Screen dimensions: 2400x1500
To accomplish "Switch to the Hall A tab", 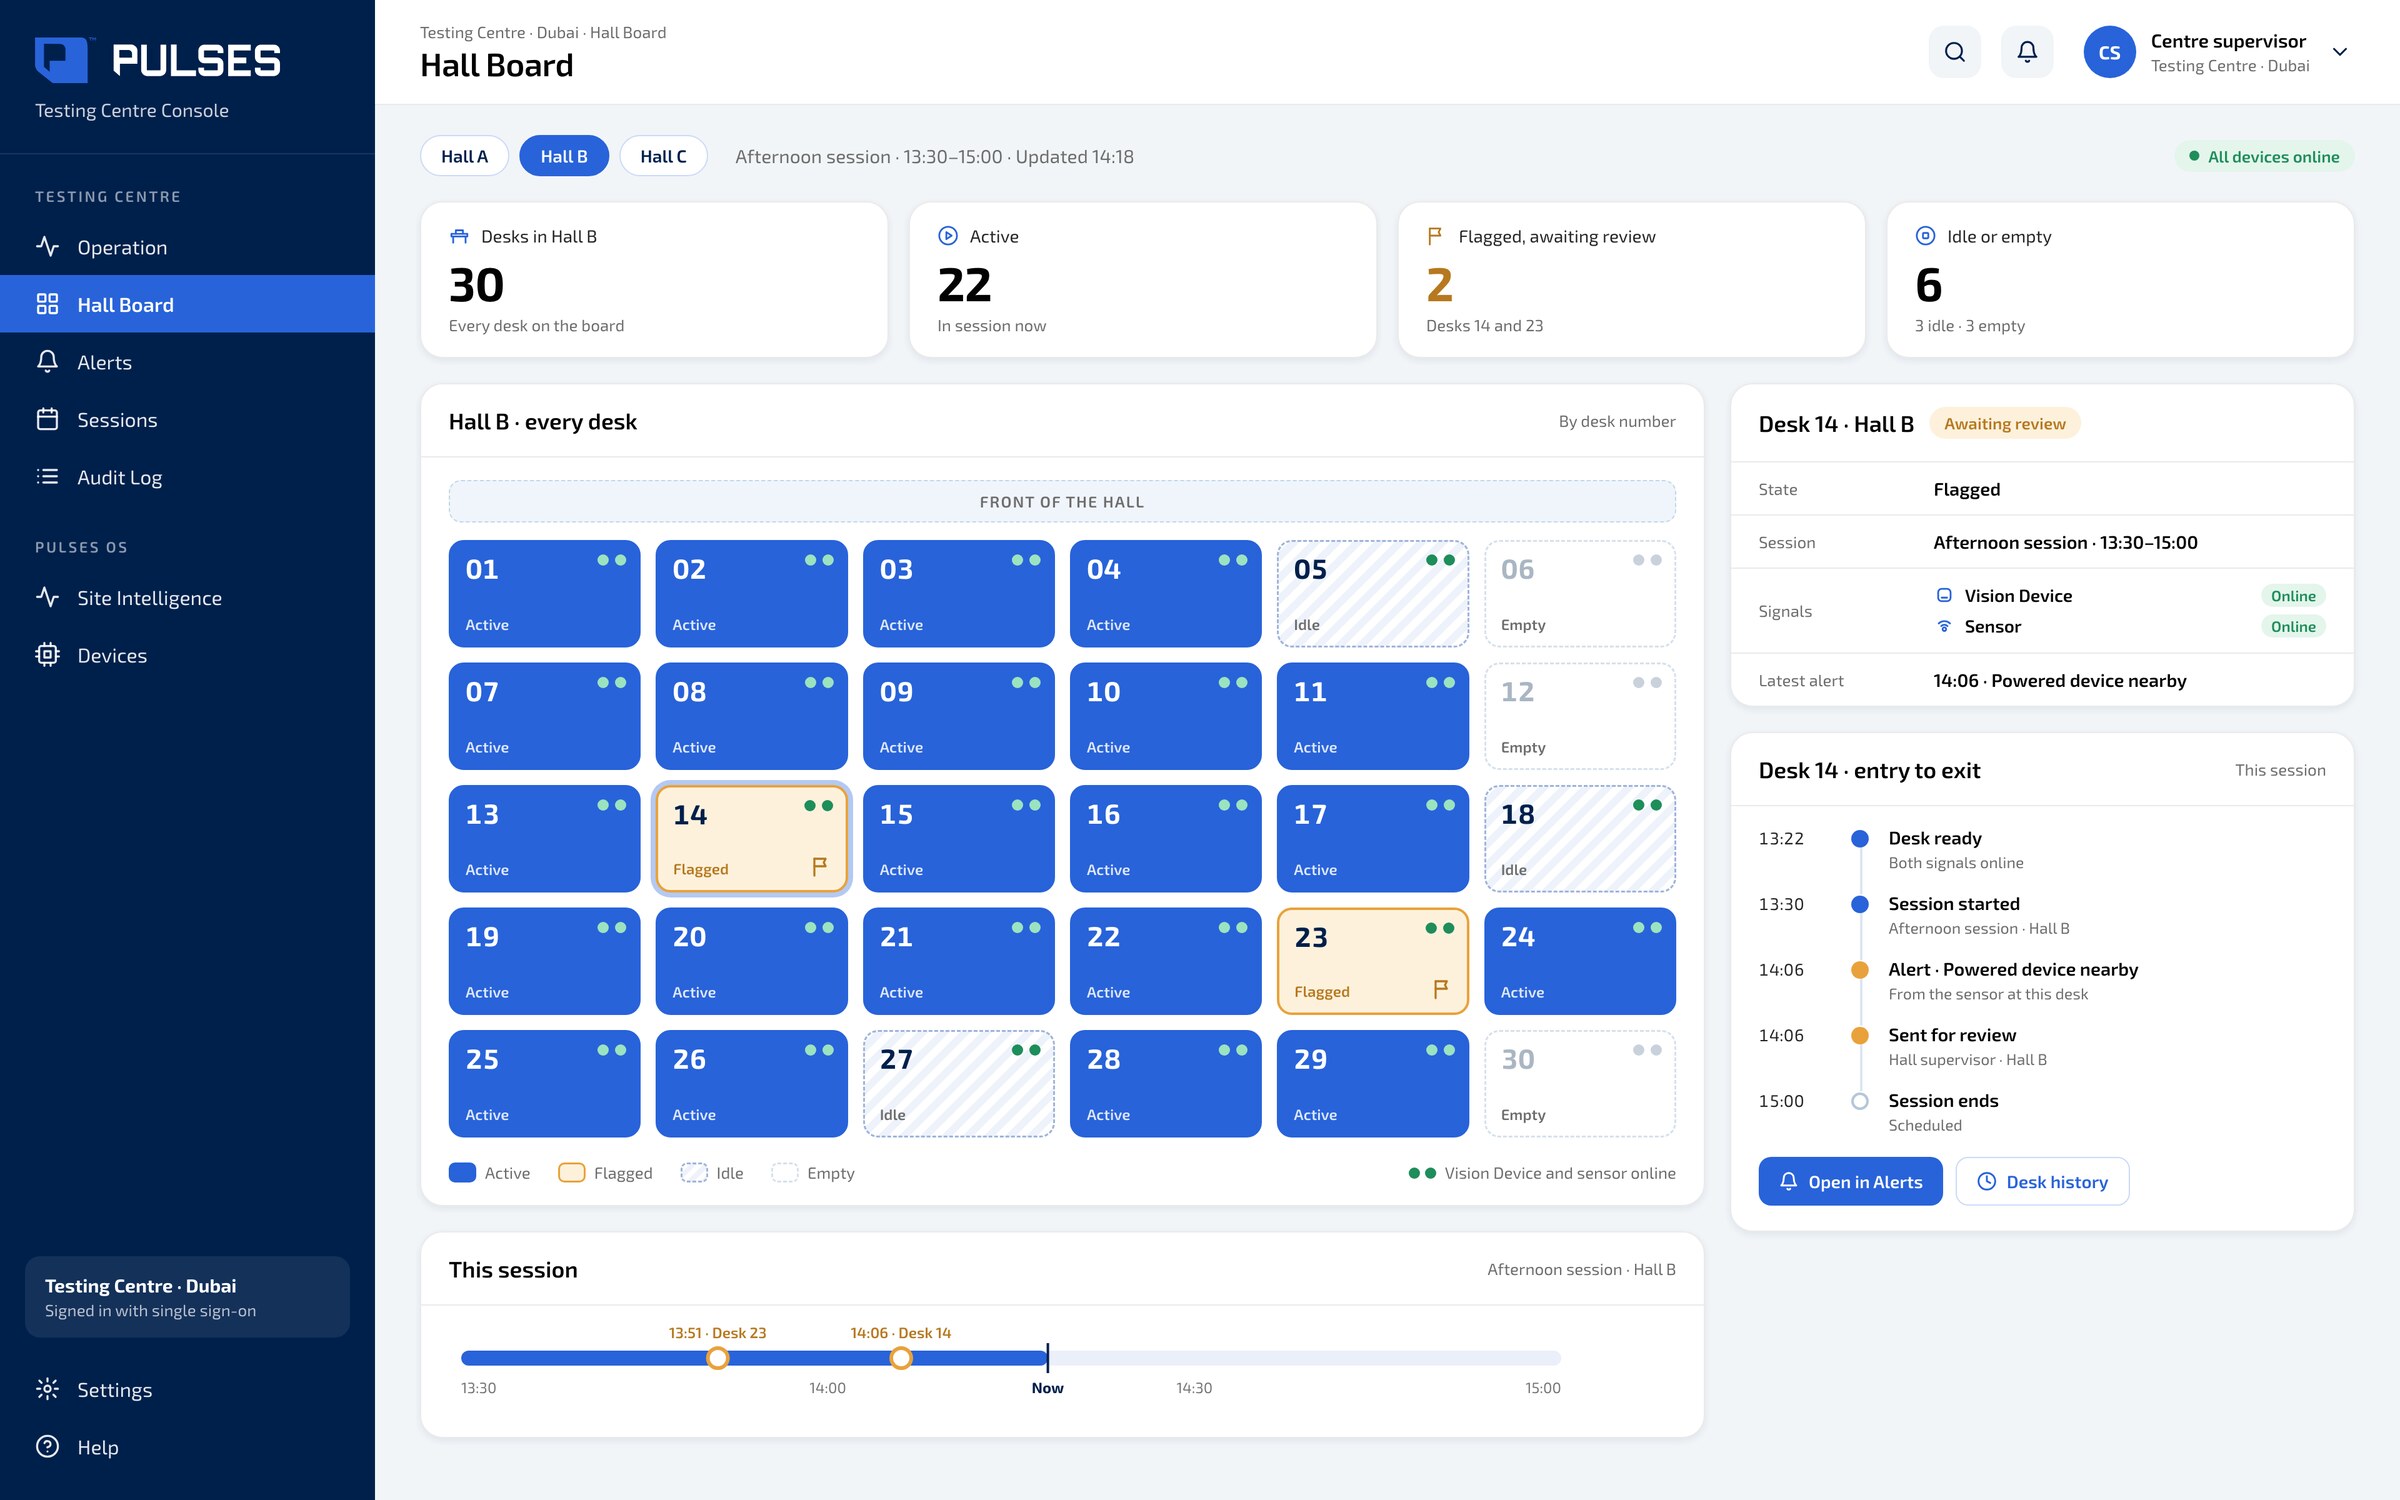I will pos(464,156).
